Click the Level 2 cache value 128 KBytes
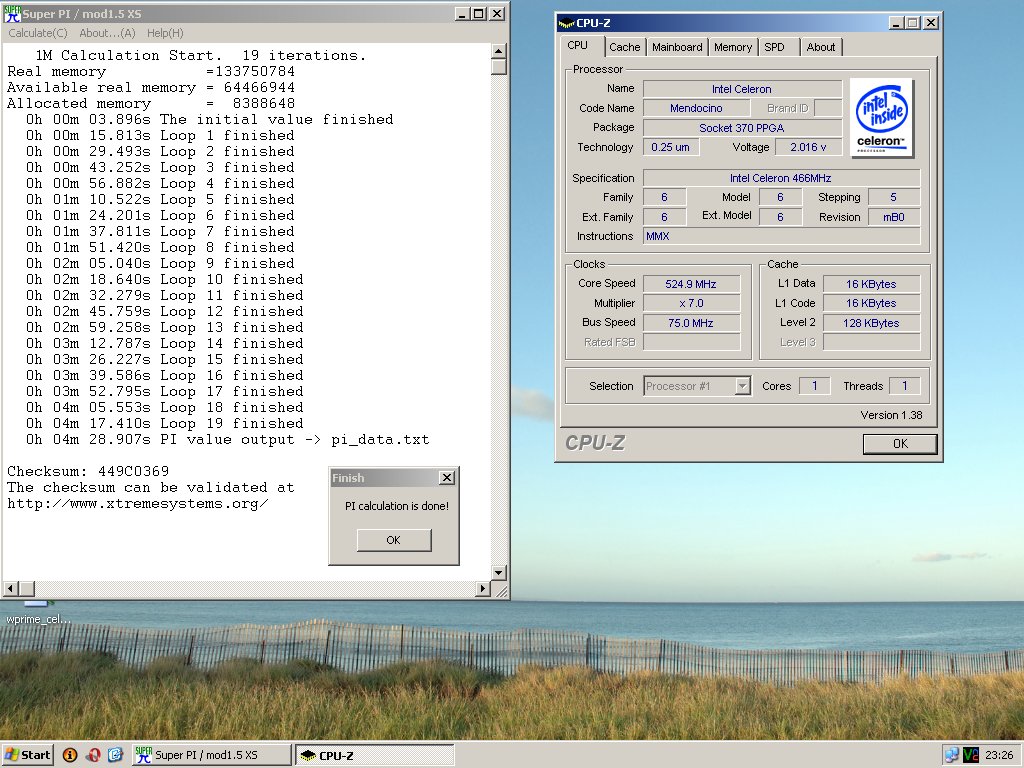This screenshot has height=768, width=1024. tap(871, 323)
